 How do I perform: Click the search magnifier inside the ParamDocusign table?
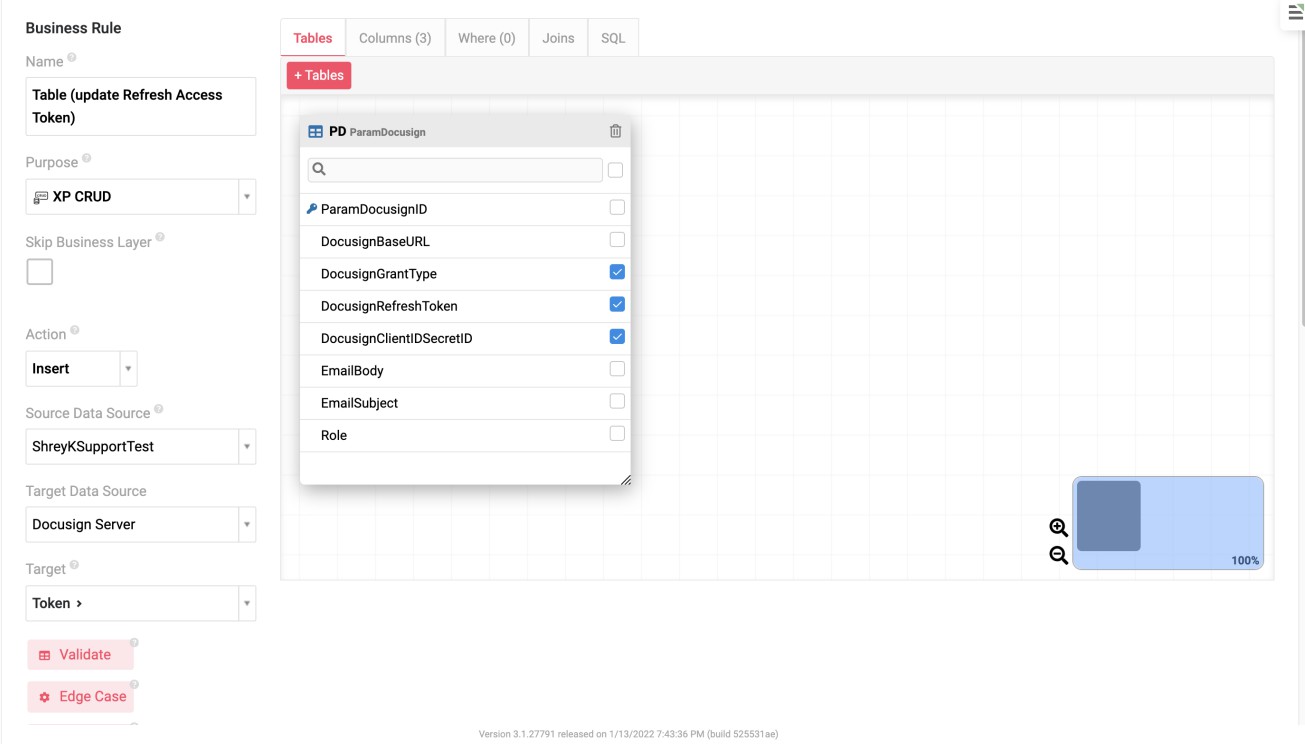(318, 169)
